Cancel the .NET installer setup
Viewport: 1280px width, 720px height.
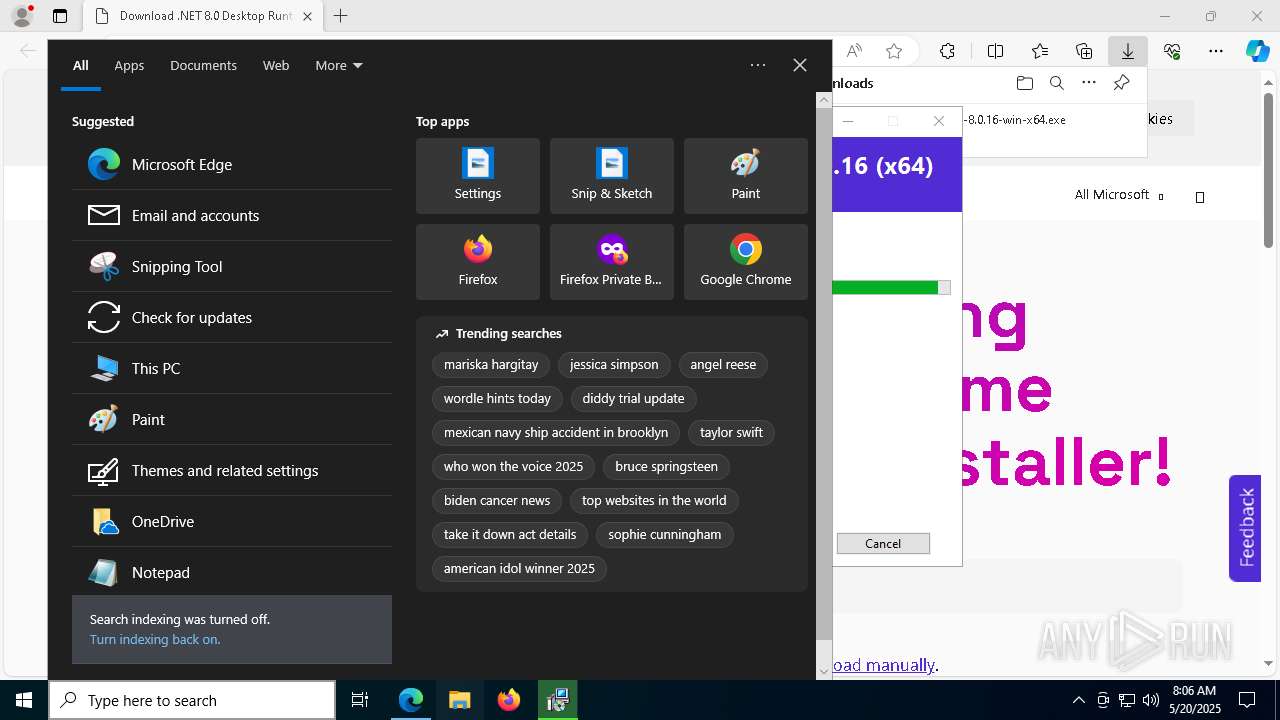pos(883,543)
